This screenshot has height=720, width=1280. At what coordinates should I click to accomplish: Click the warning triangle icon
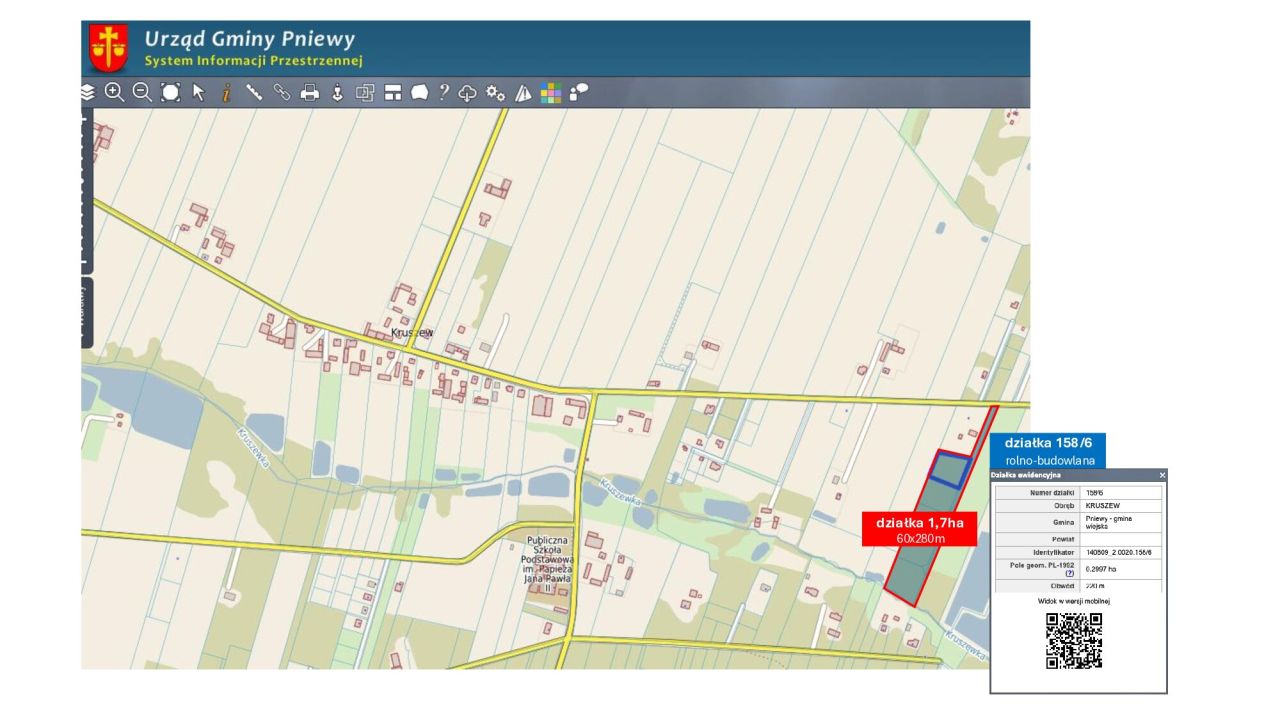(x=523, y=93)
